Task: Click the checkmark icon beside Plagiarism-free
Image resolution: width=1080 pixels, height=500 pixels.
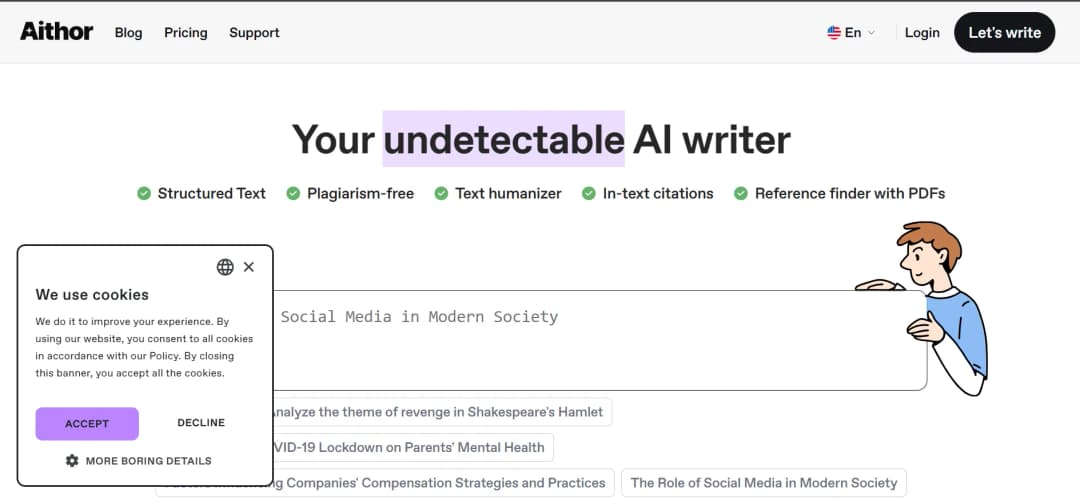Action: click(x=293, y=193)
